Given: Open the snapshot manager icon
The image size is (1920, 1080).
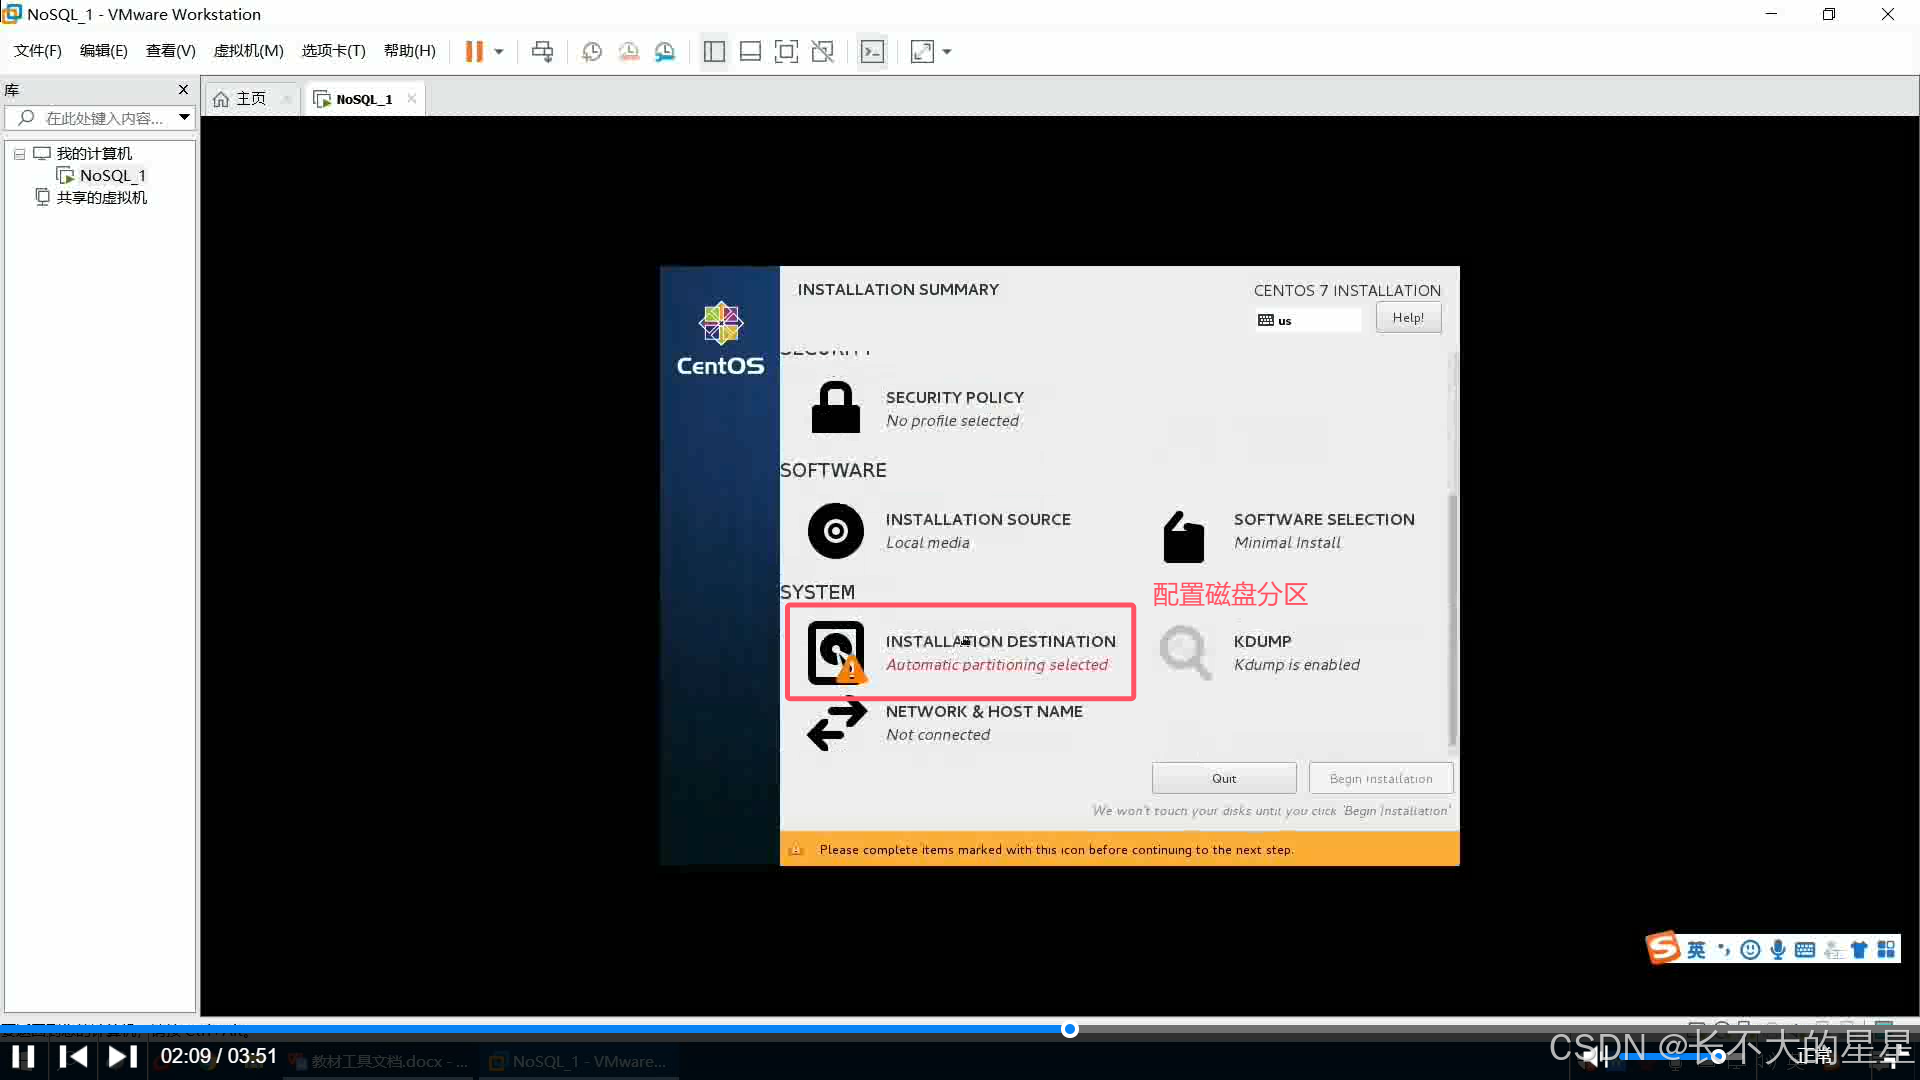Looking at the screenshot, I should click(665, 52).
